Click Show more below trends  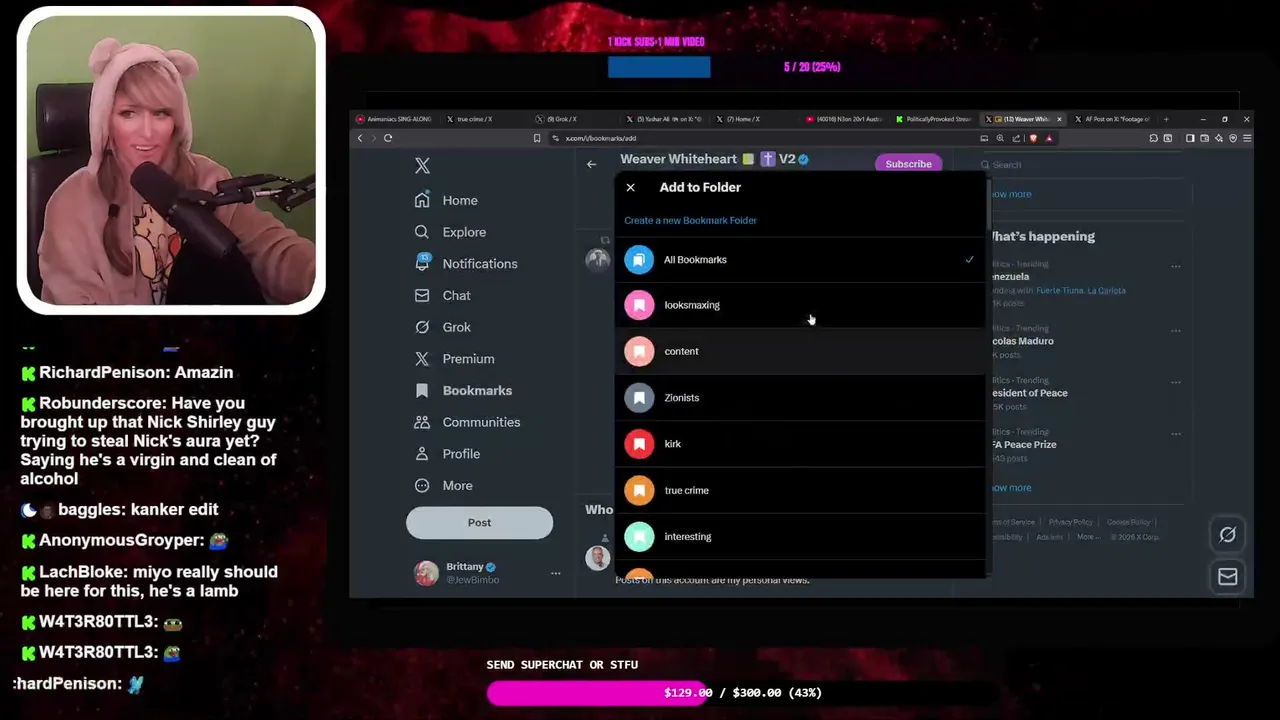pyautogui.click(x=1010, y=488)
